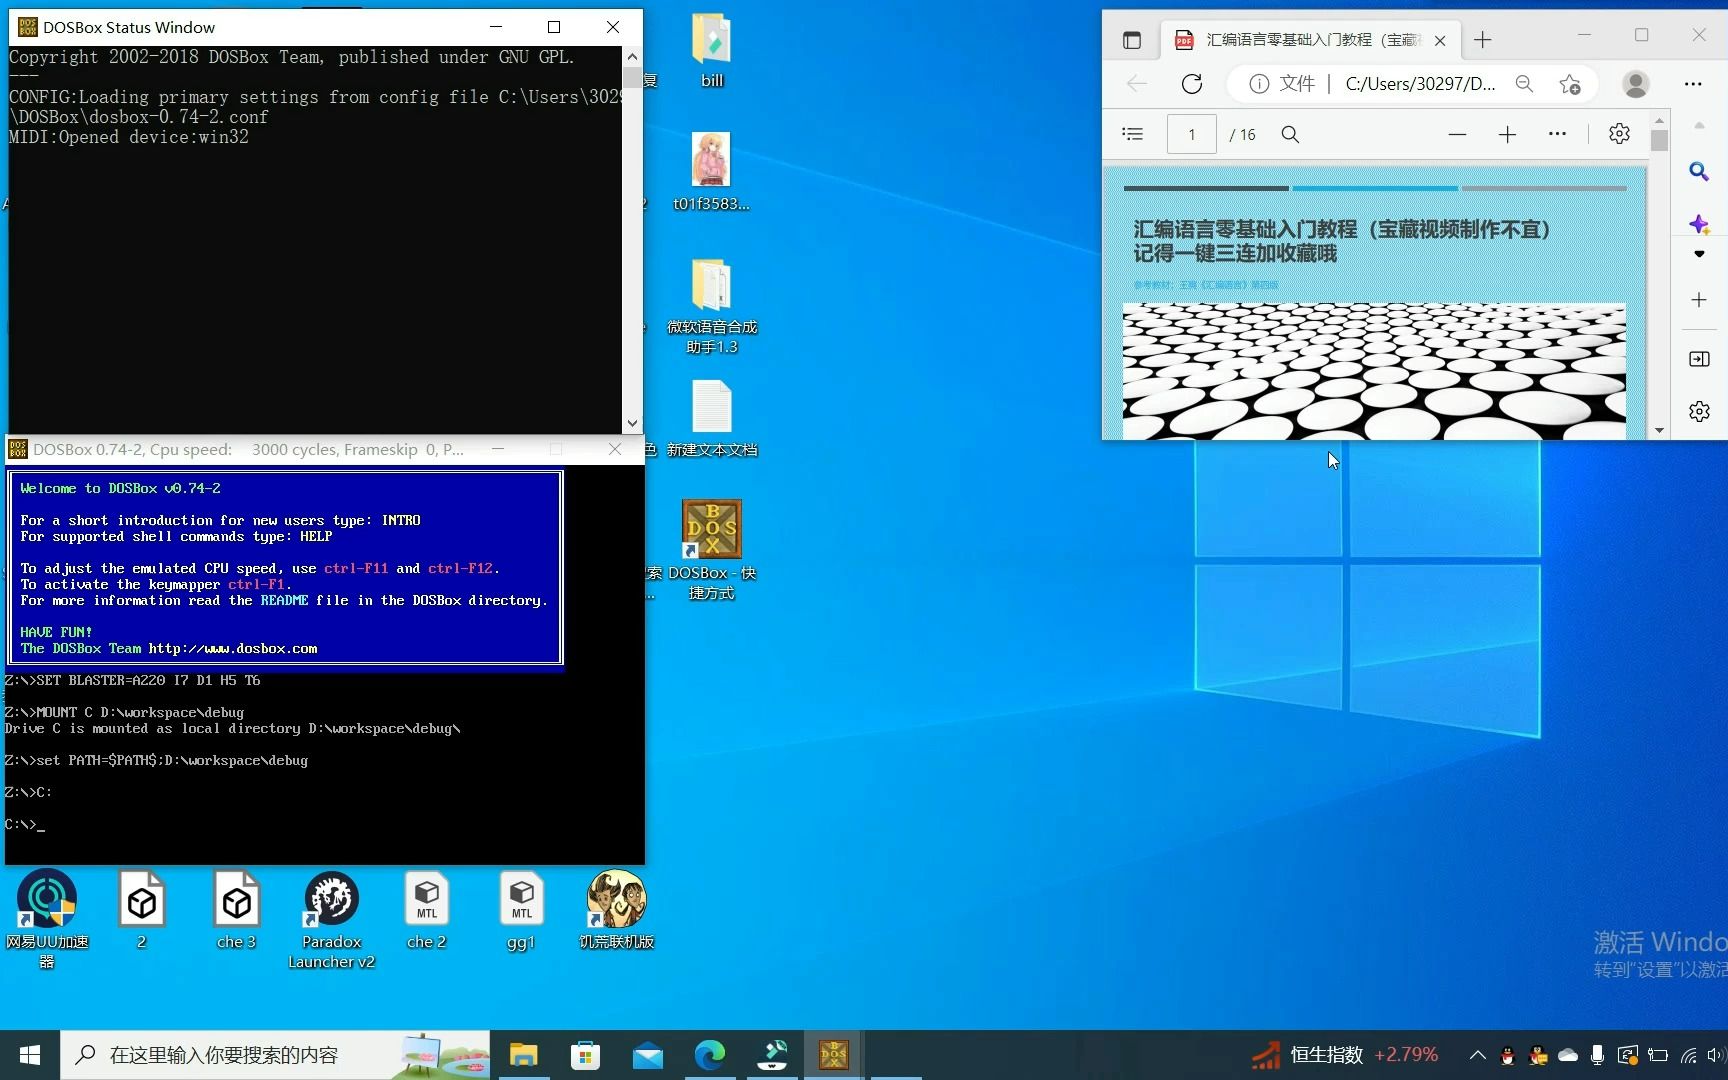
Task: Click the PDF page number field
Action: click(1192, 134)
